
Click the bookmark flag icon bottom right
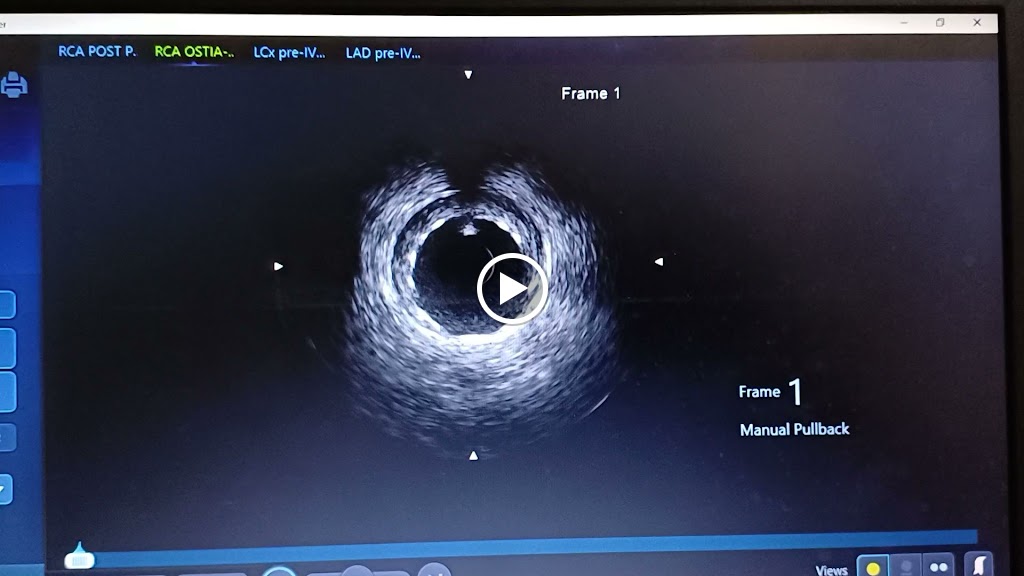[x=978, y=565]
